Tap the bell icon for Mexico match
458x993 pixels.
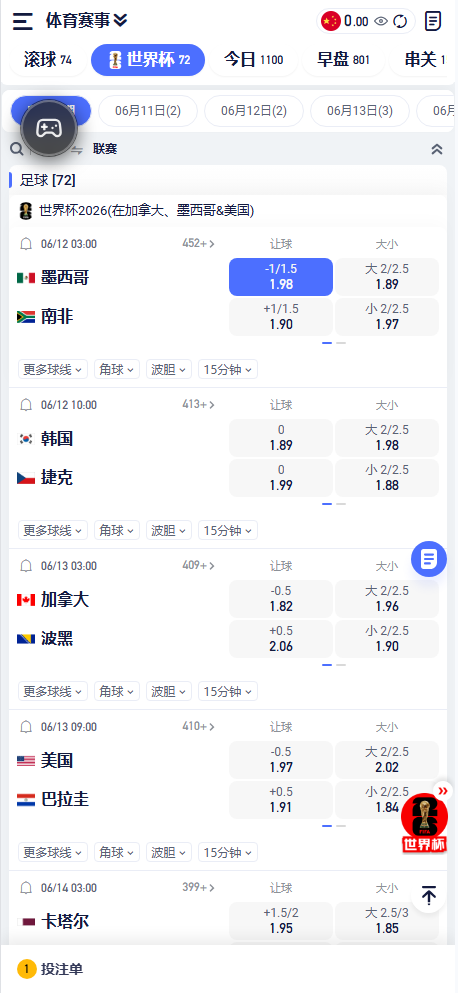pyautogui.click(x=26, y=244)
